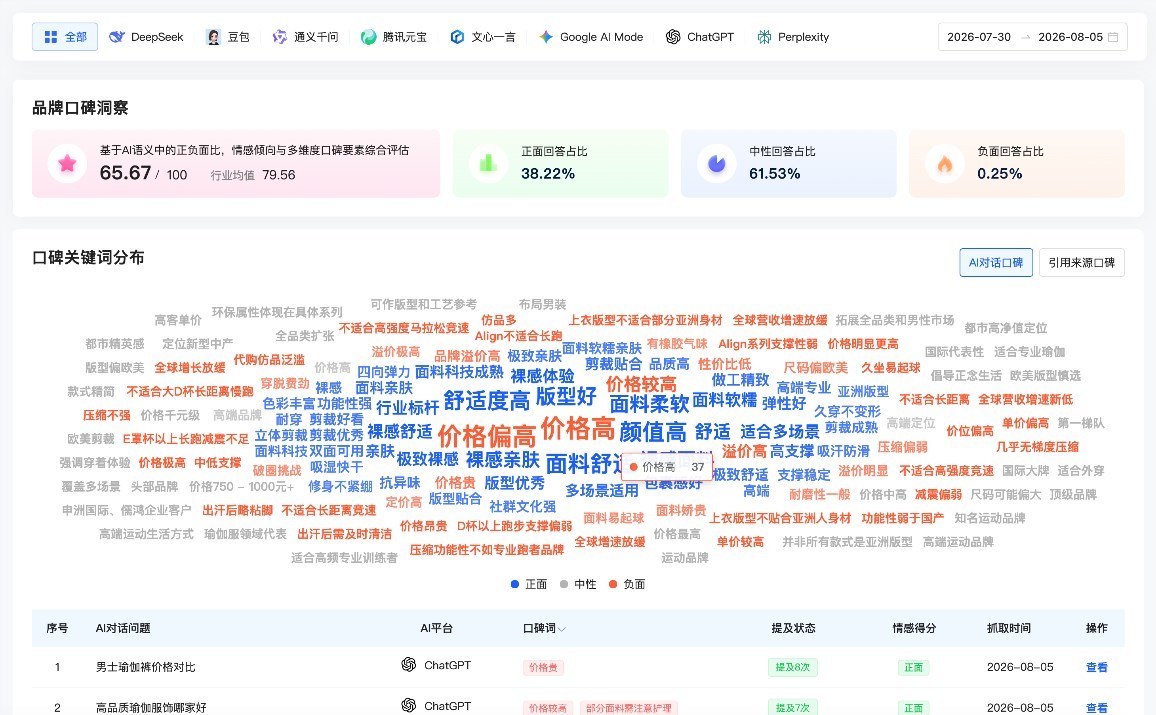
Task: Click the ChatGPT logo in the 男士瑜伽裤价格对比 row
Action: pos(408,665)
